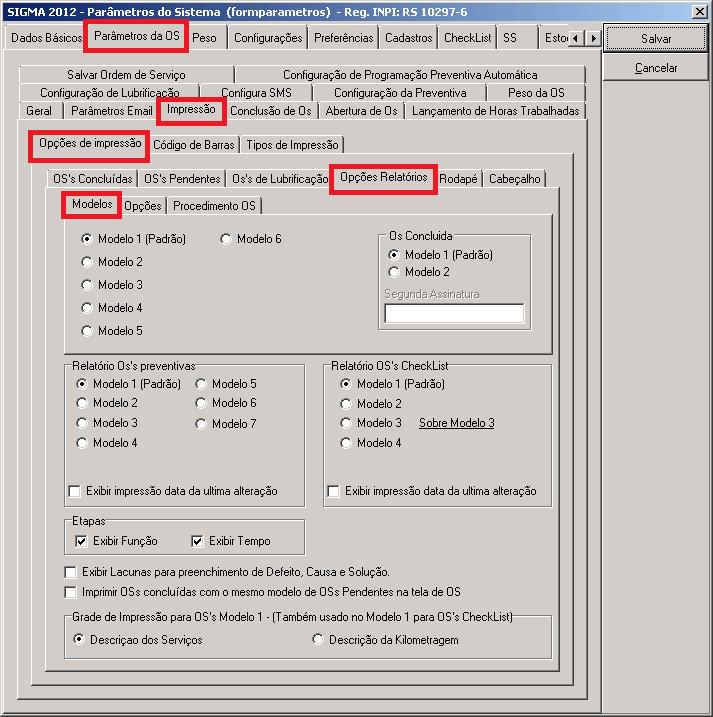Open the OS's Concluídas tab

tap(92, 179)
